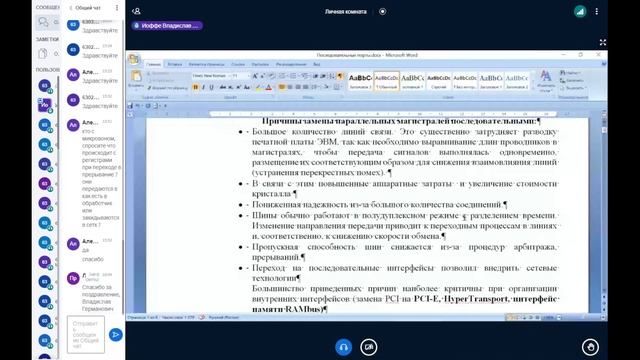This screenshot has width=640, height=360.
Task: Apply a numbered list
Action: click(x=293, y=76)
